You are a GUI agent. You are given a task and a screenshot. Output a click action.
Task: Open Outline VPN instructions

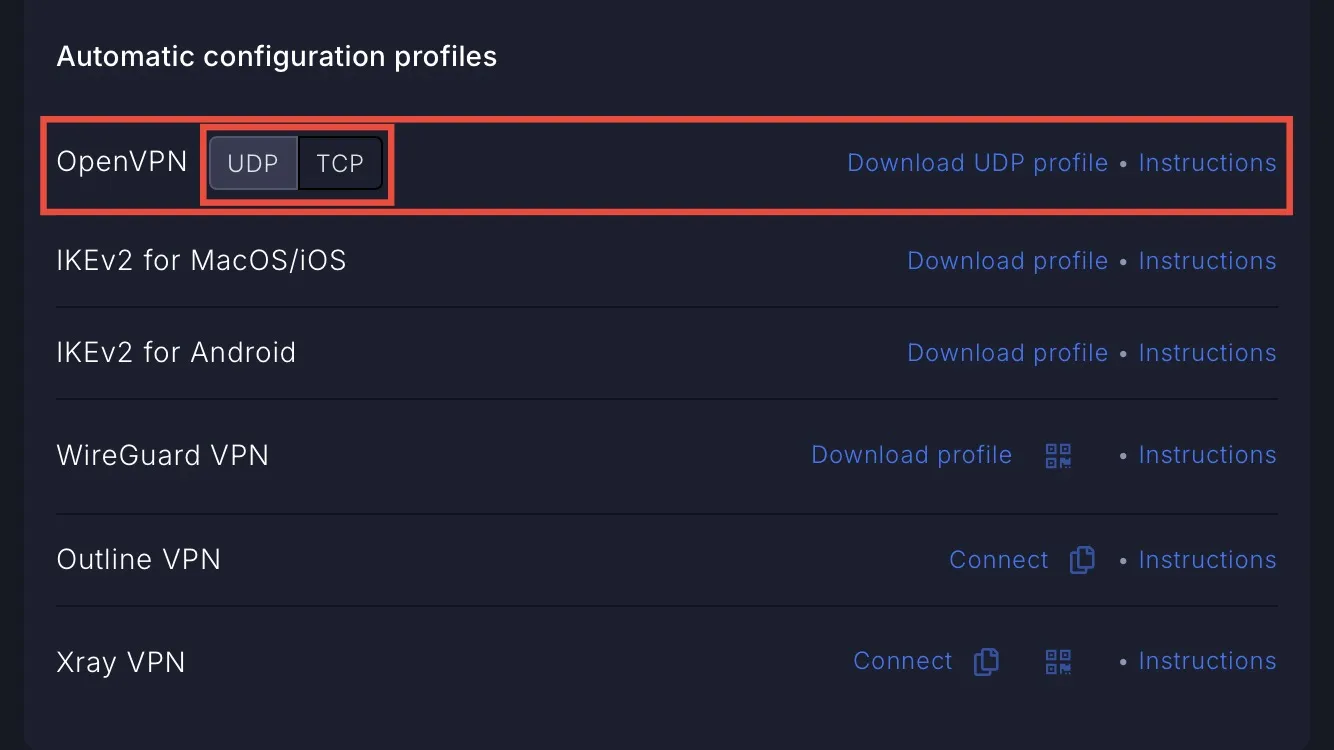point(1207,560)
